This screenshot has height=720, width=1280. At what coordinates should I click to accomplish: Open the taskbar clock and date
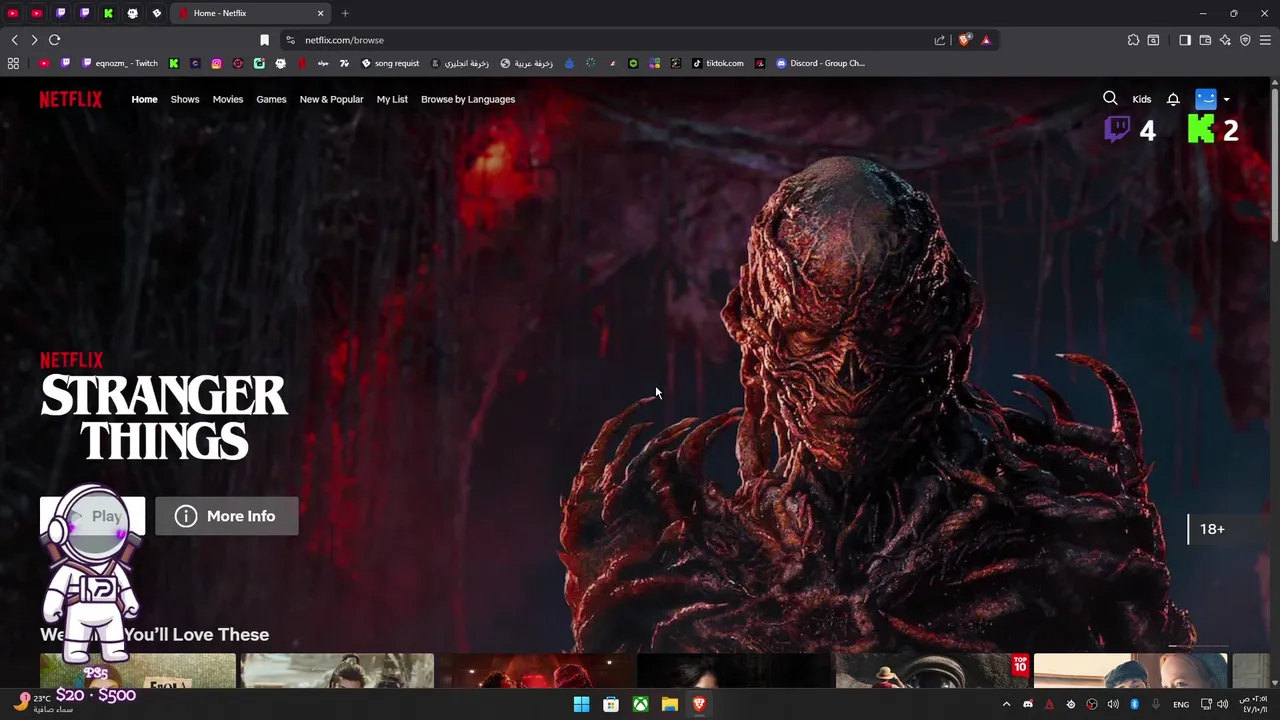coord(1254,704)
